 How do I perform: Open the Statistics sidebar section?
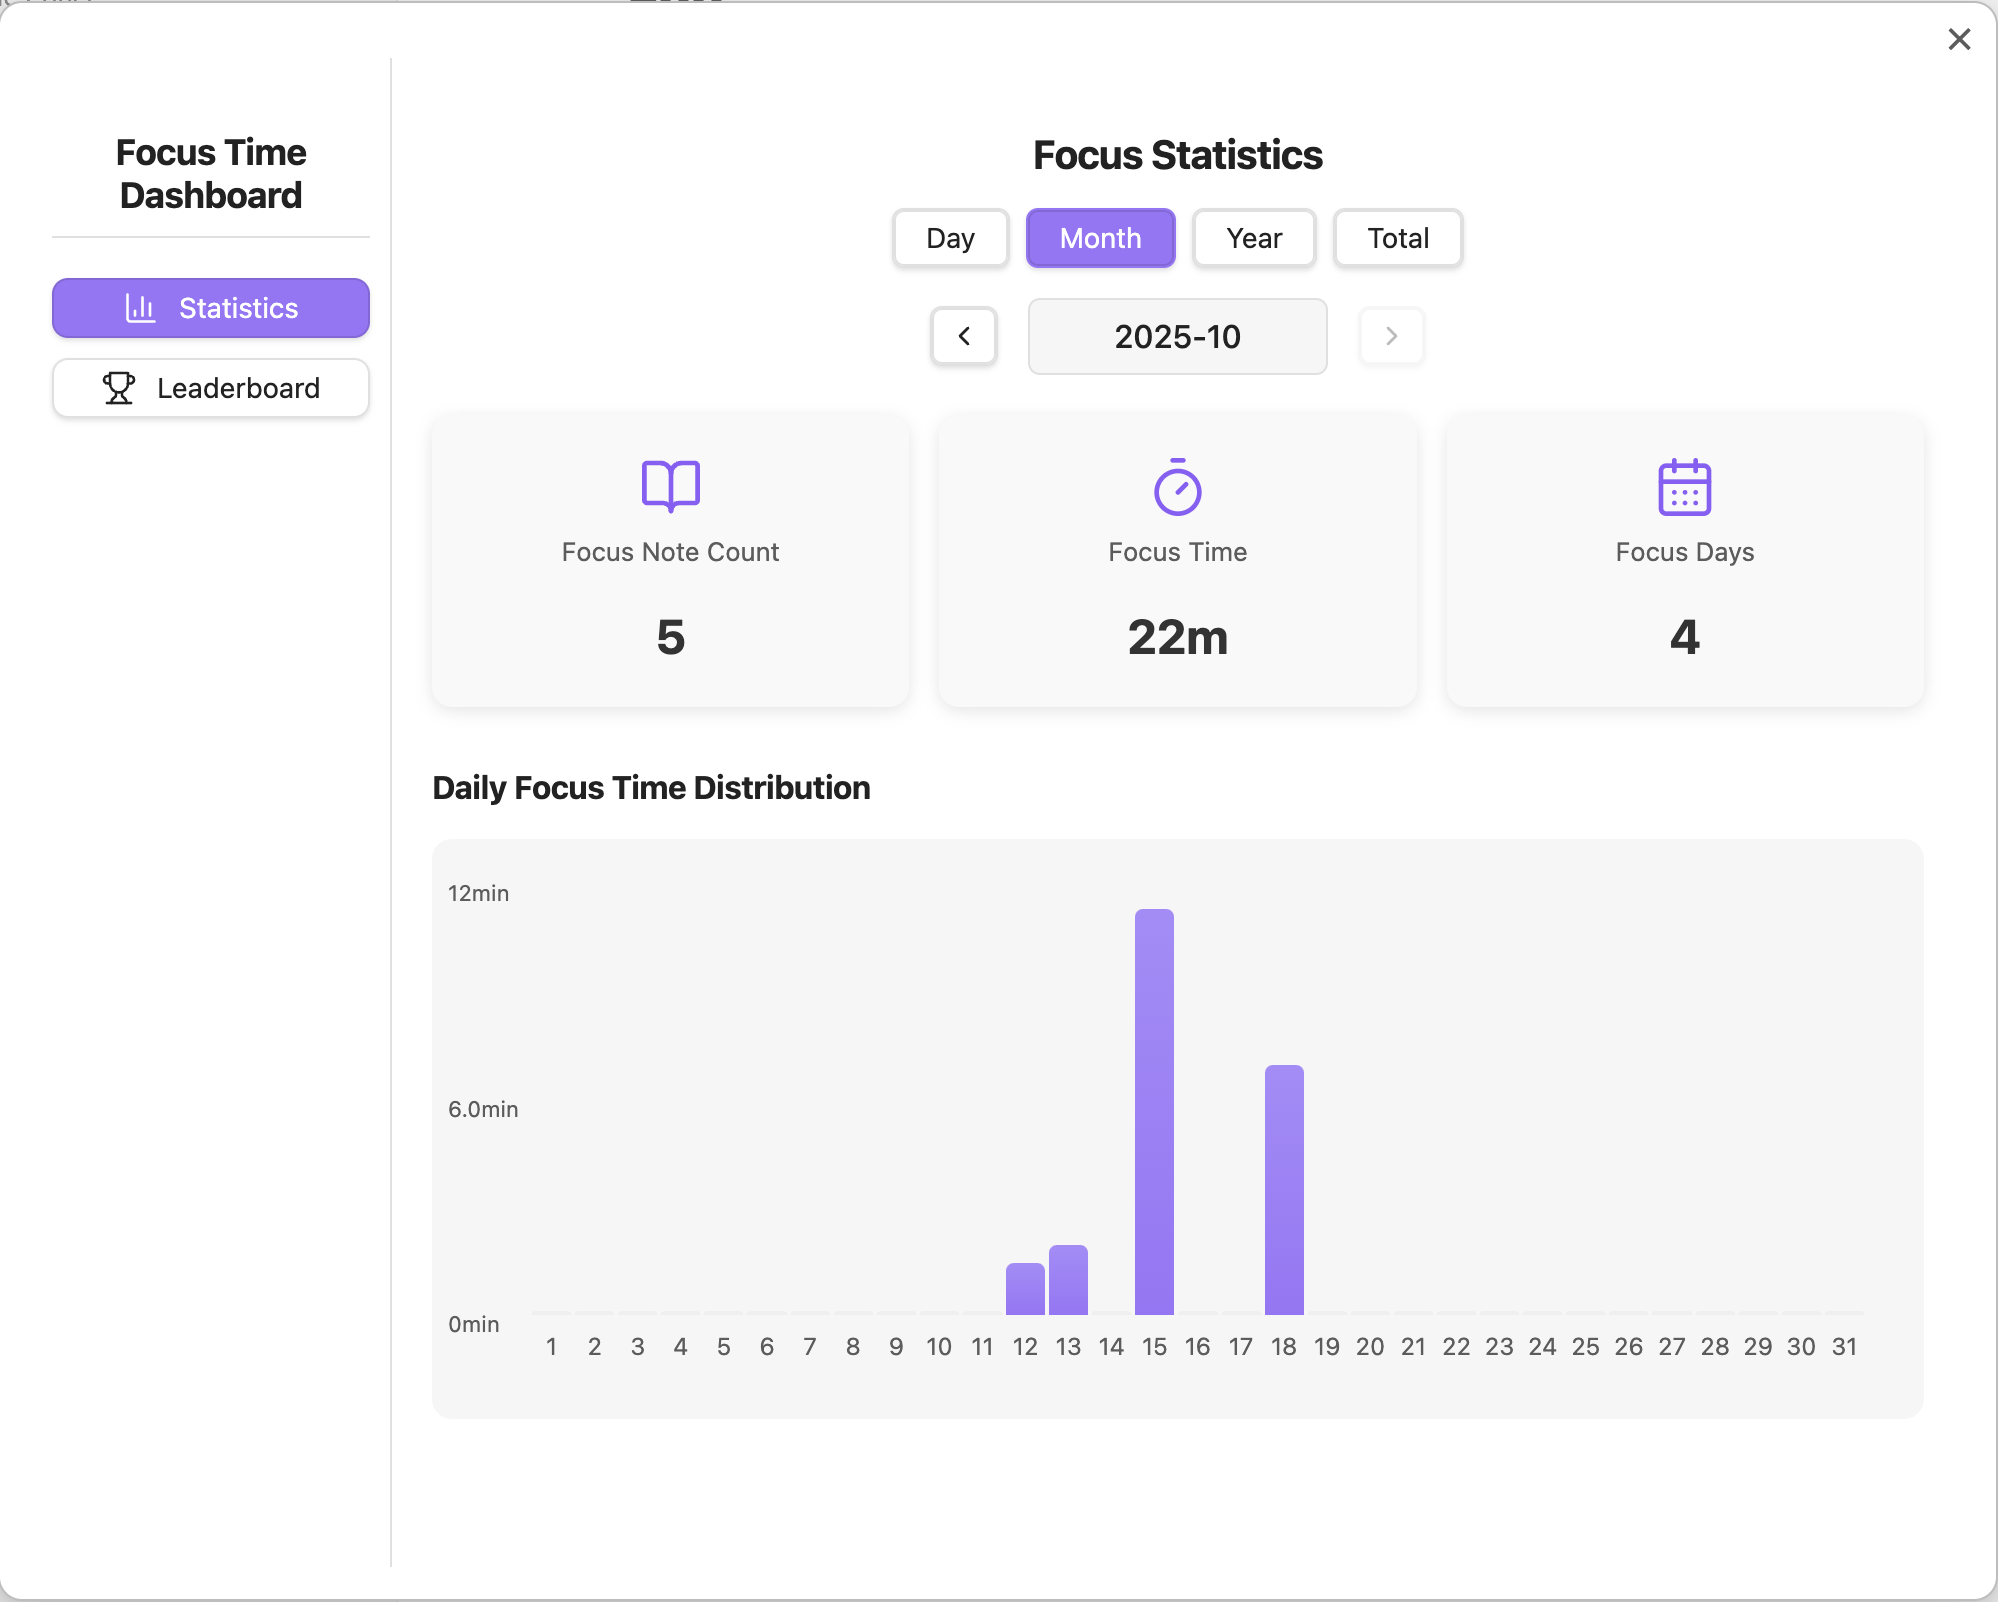[x=211, y=308]
